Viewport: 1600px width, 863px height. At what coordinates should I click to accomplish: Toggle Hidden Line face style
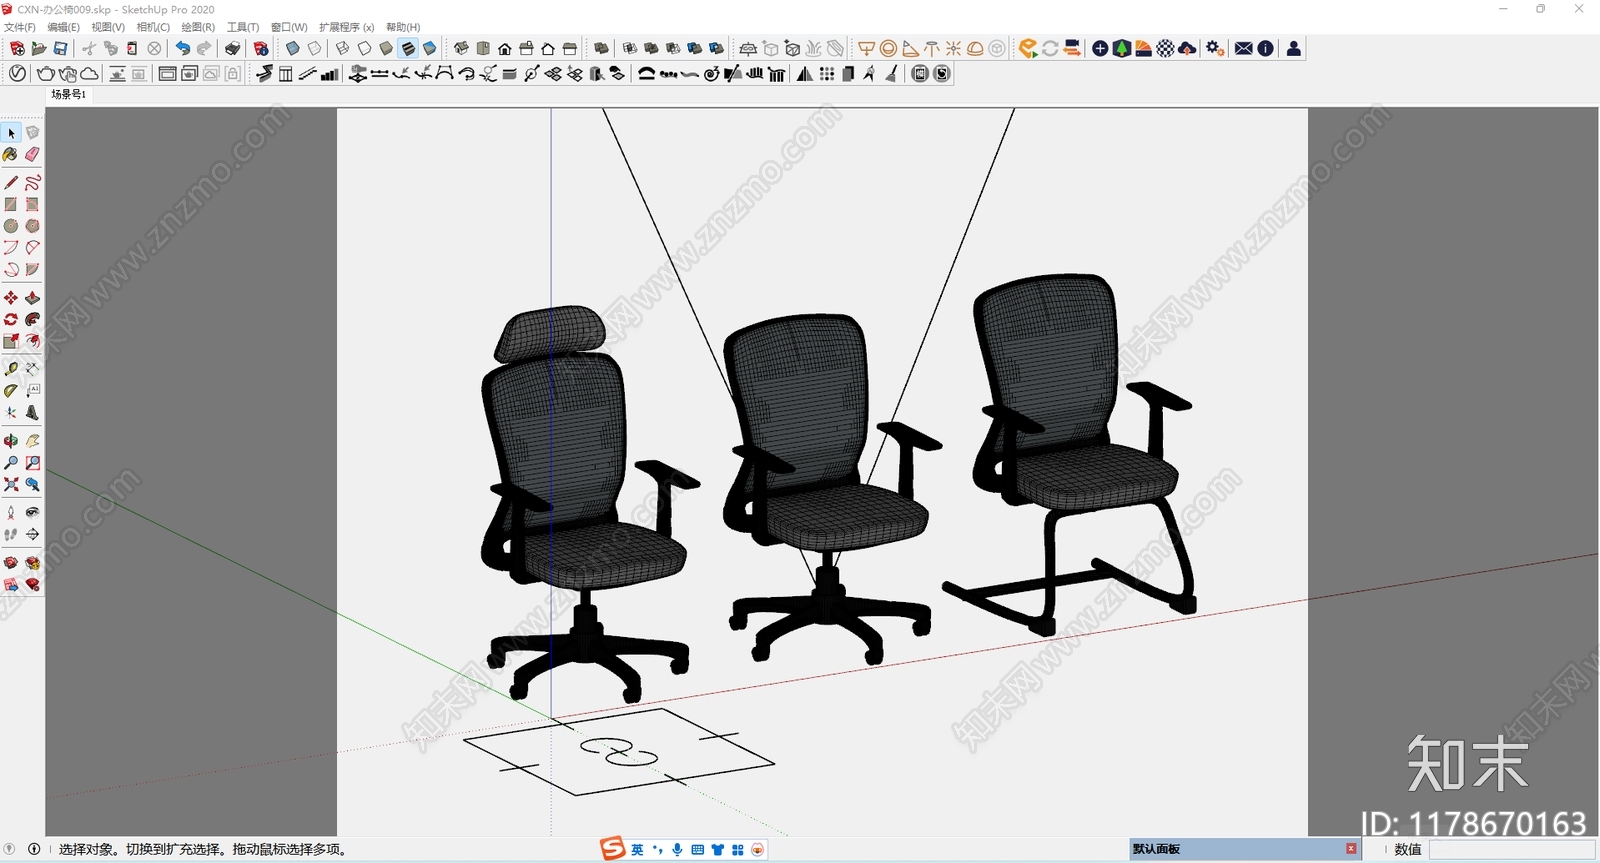coord(365,48)
